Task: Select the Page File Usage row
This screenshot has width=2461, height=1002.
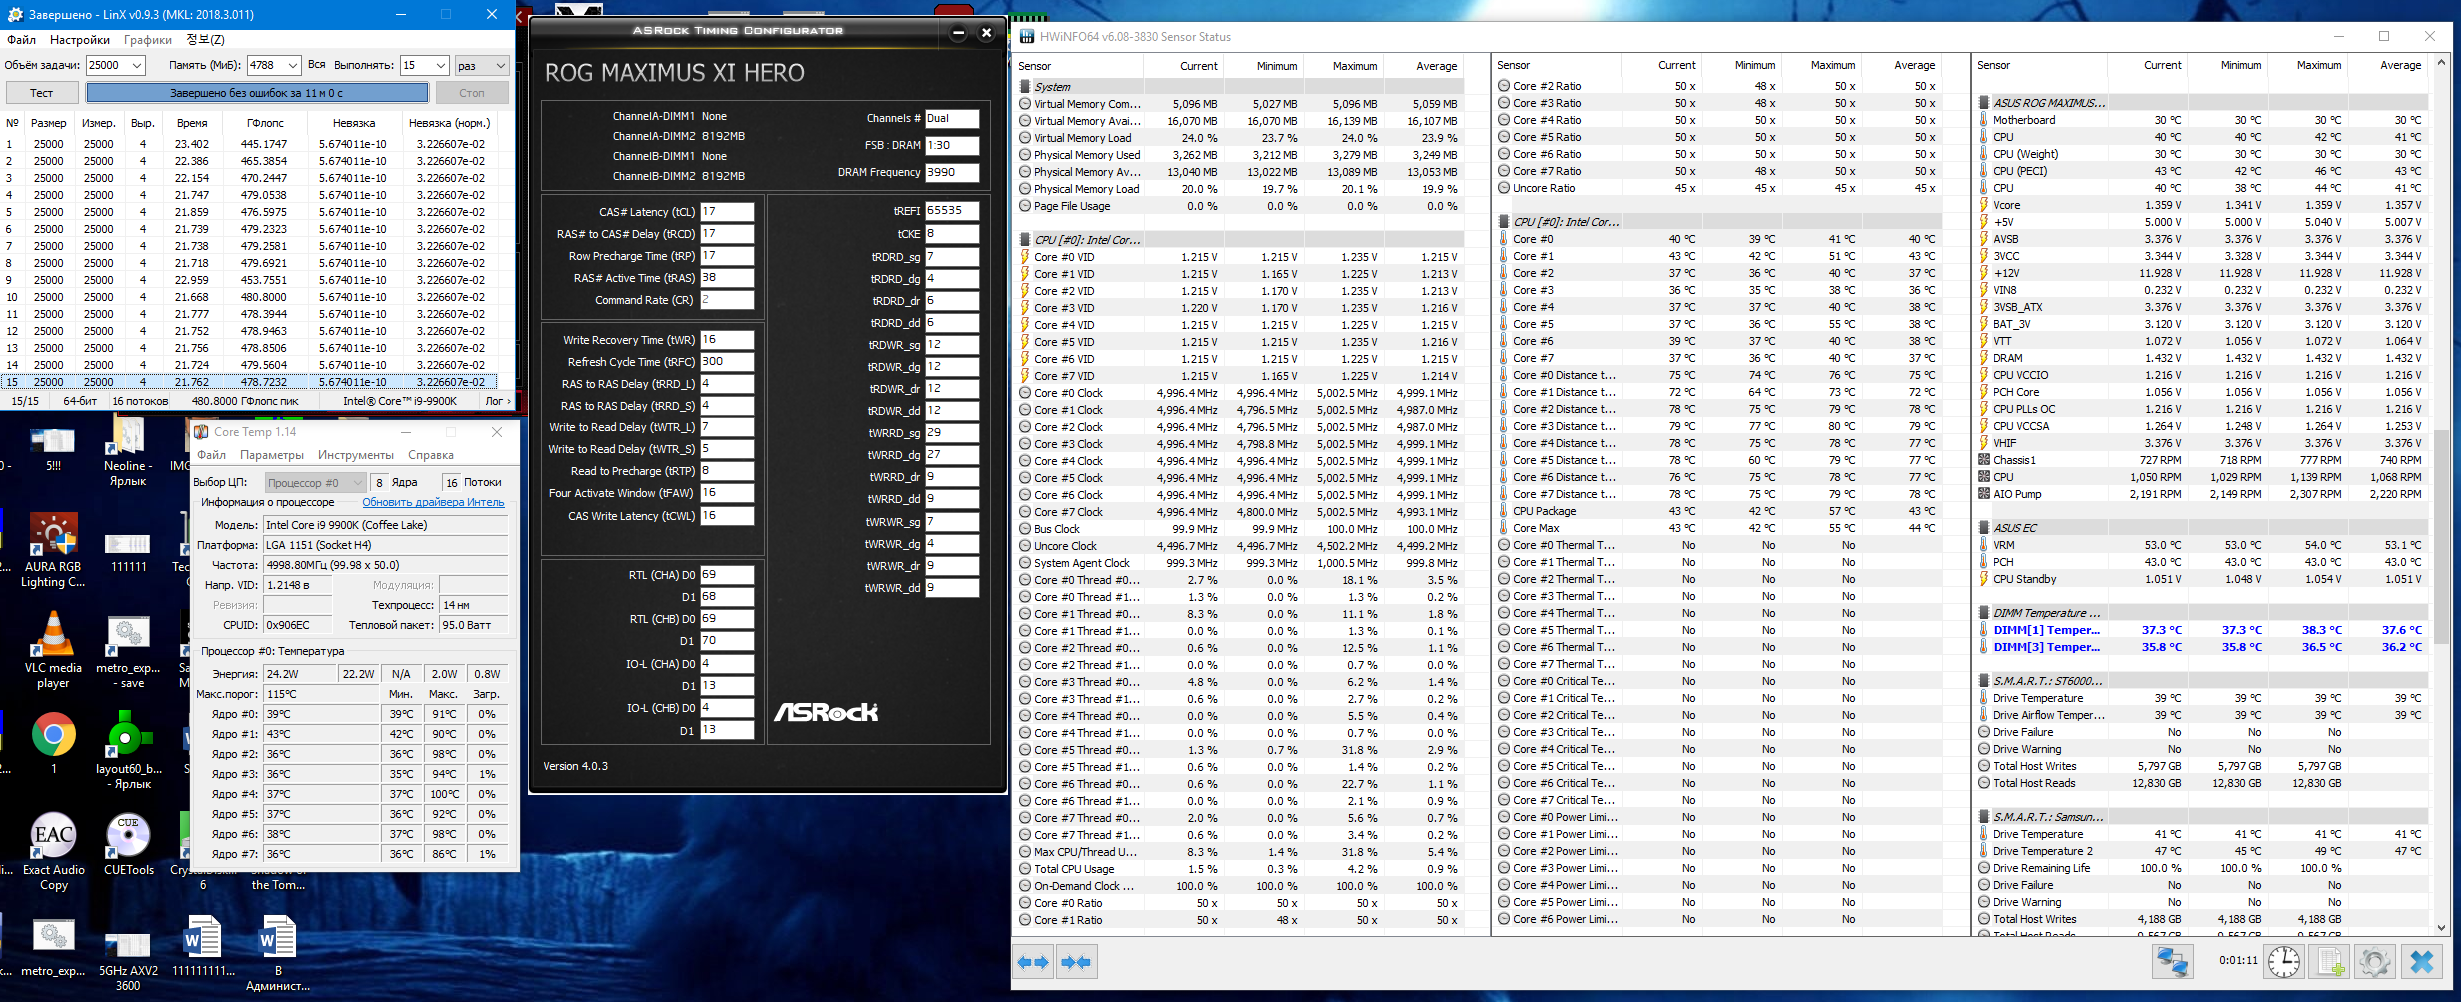Action: pos(1240,206)
